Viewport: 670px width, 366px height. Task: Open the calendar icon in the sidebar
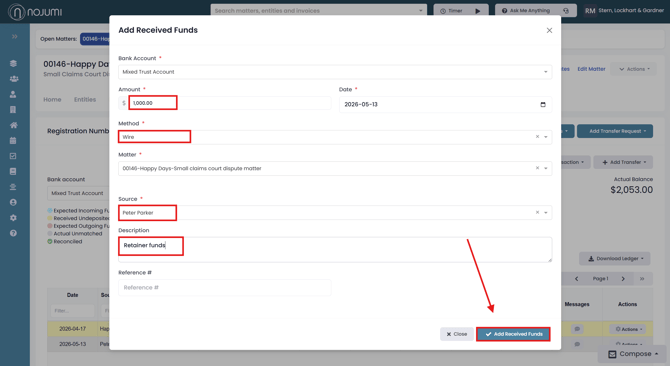coord(13,141)
